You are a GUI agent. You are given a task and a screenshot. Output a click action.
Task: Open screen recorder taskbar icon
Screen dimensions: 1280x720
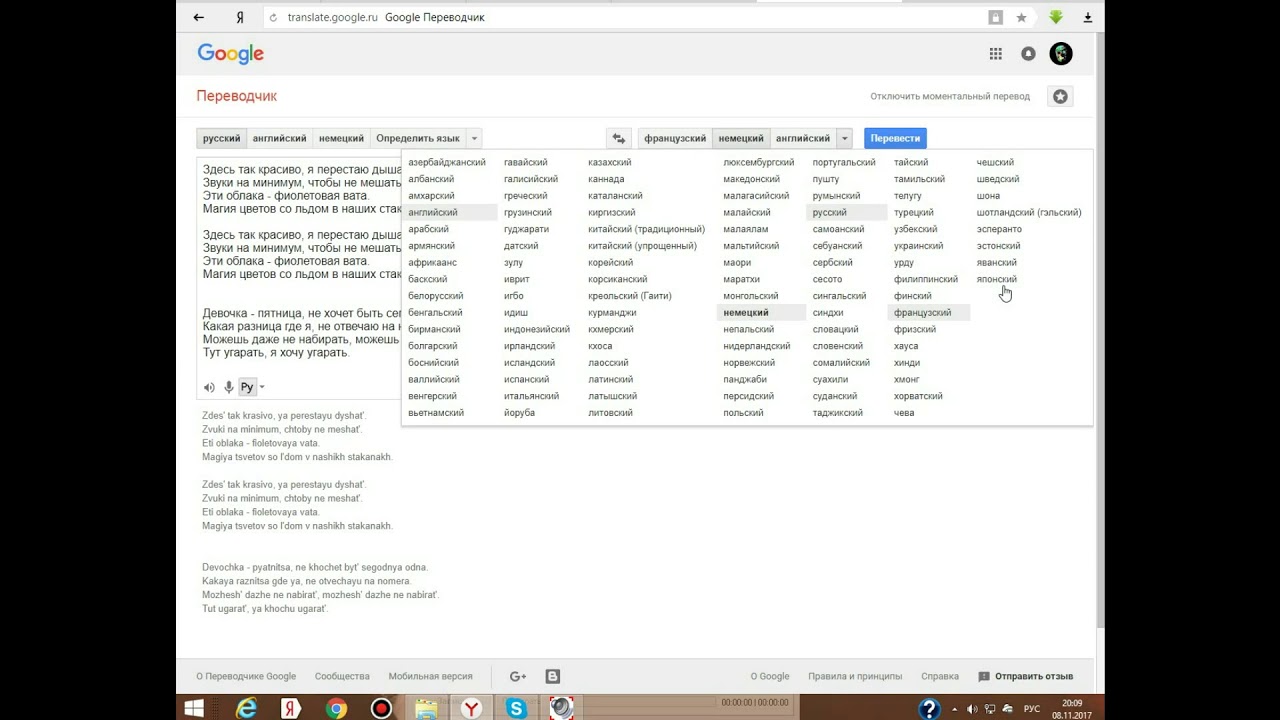point(381,708)
